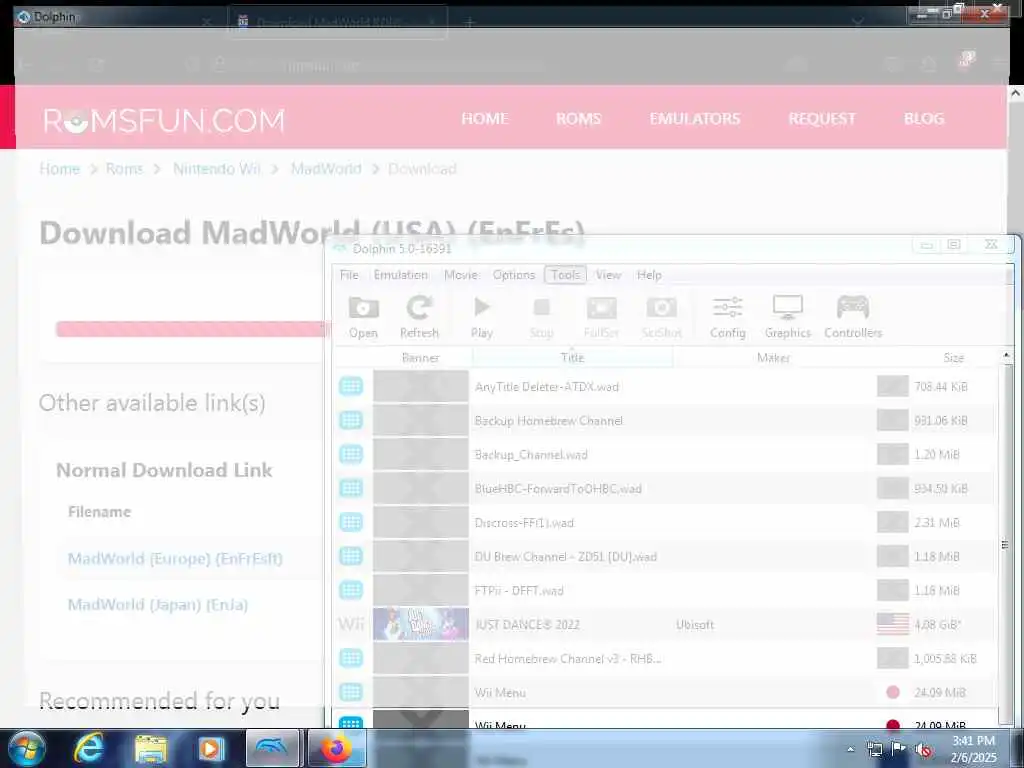
Task: Sort the game list by Maker column
Action: pos(773,357)
